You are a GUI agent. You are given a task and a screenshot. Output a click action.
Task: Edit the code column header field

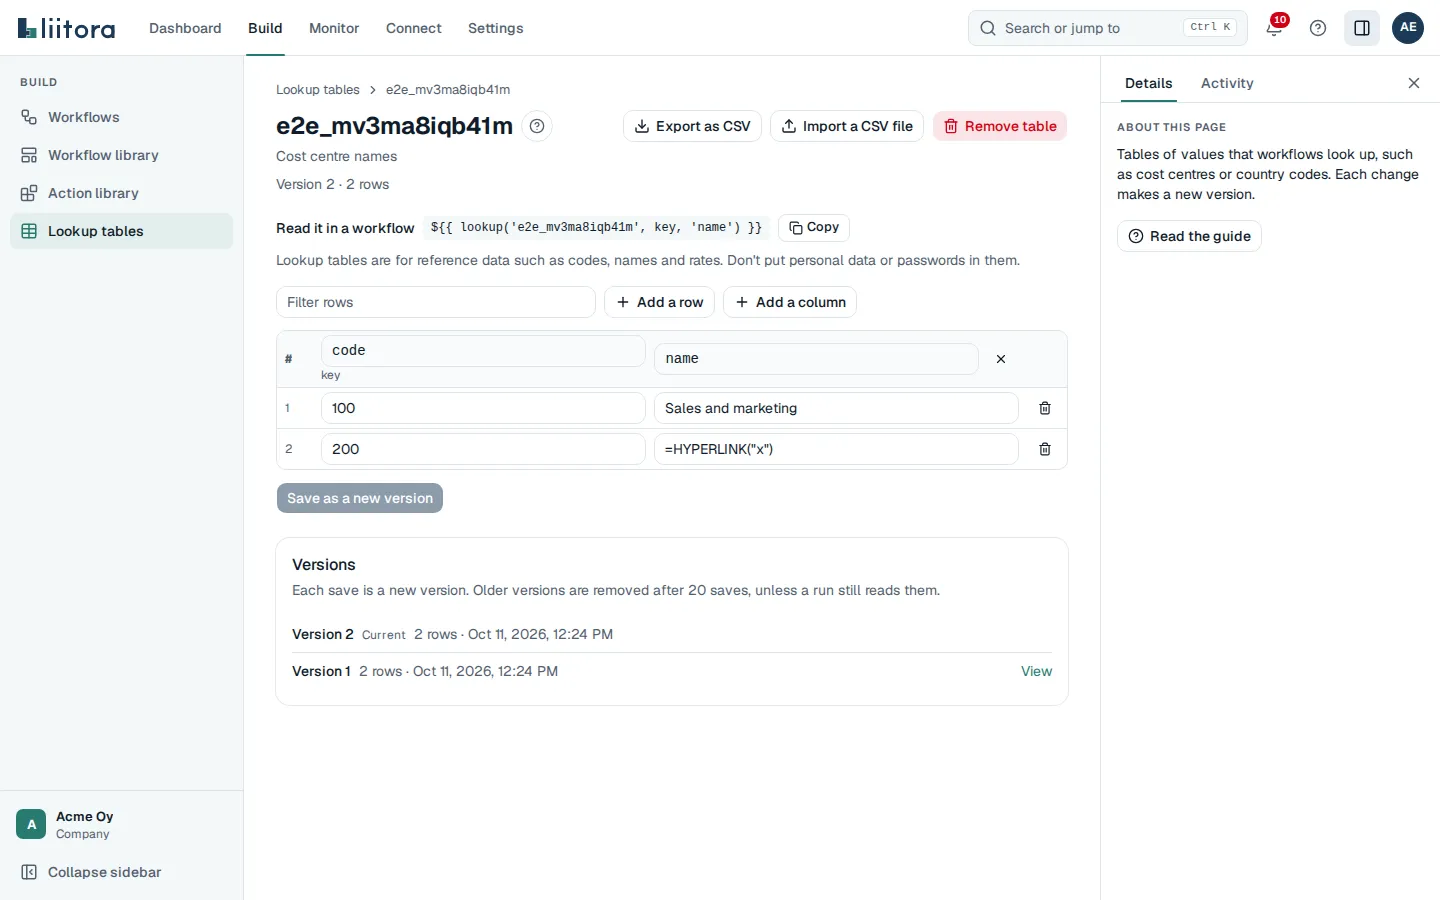coord(483,351)
